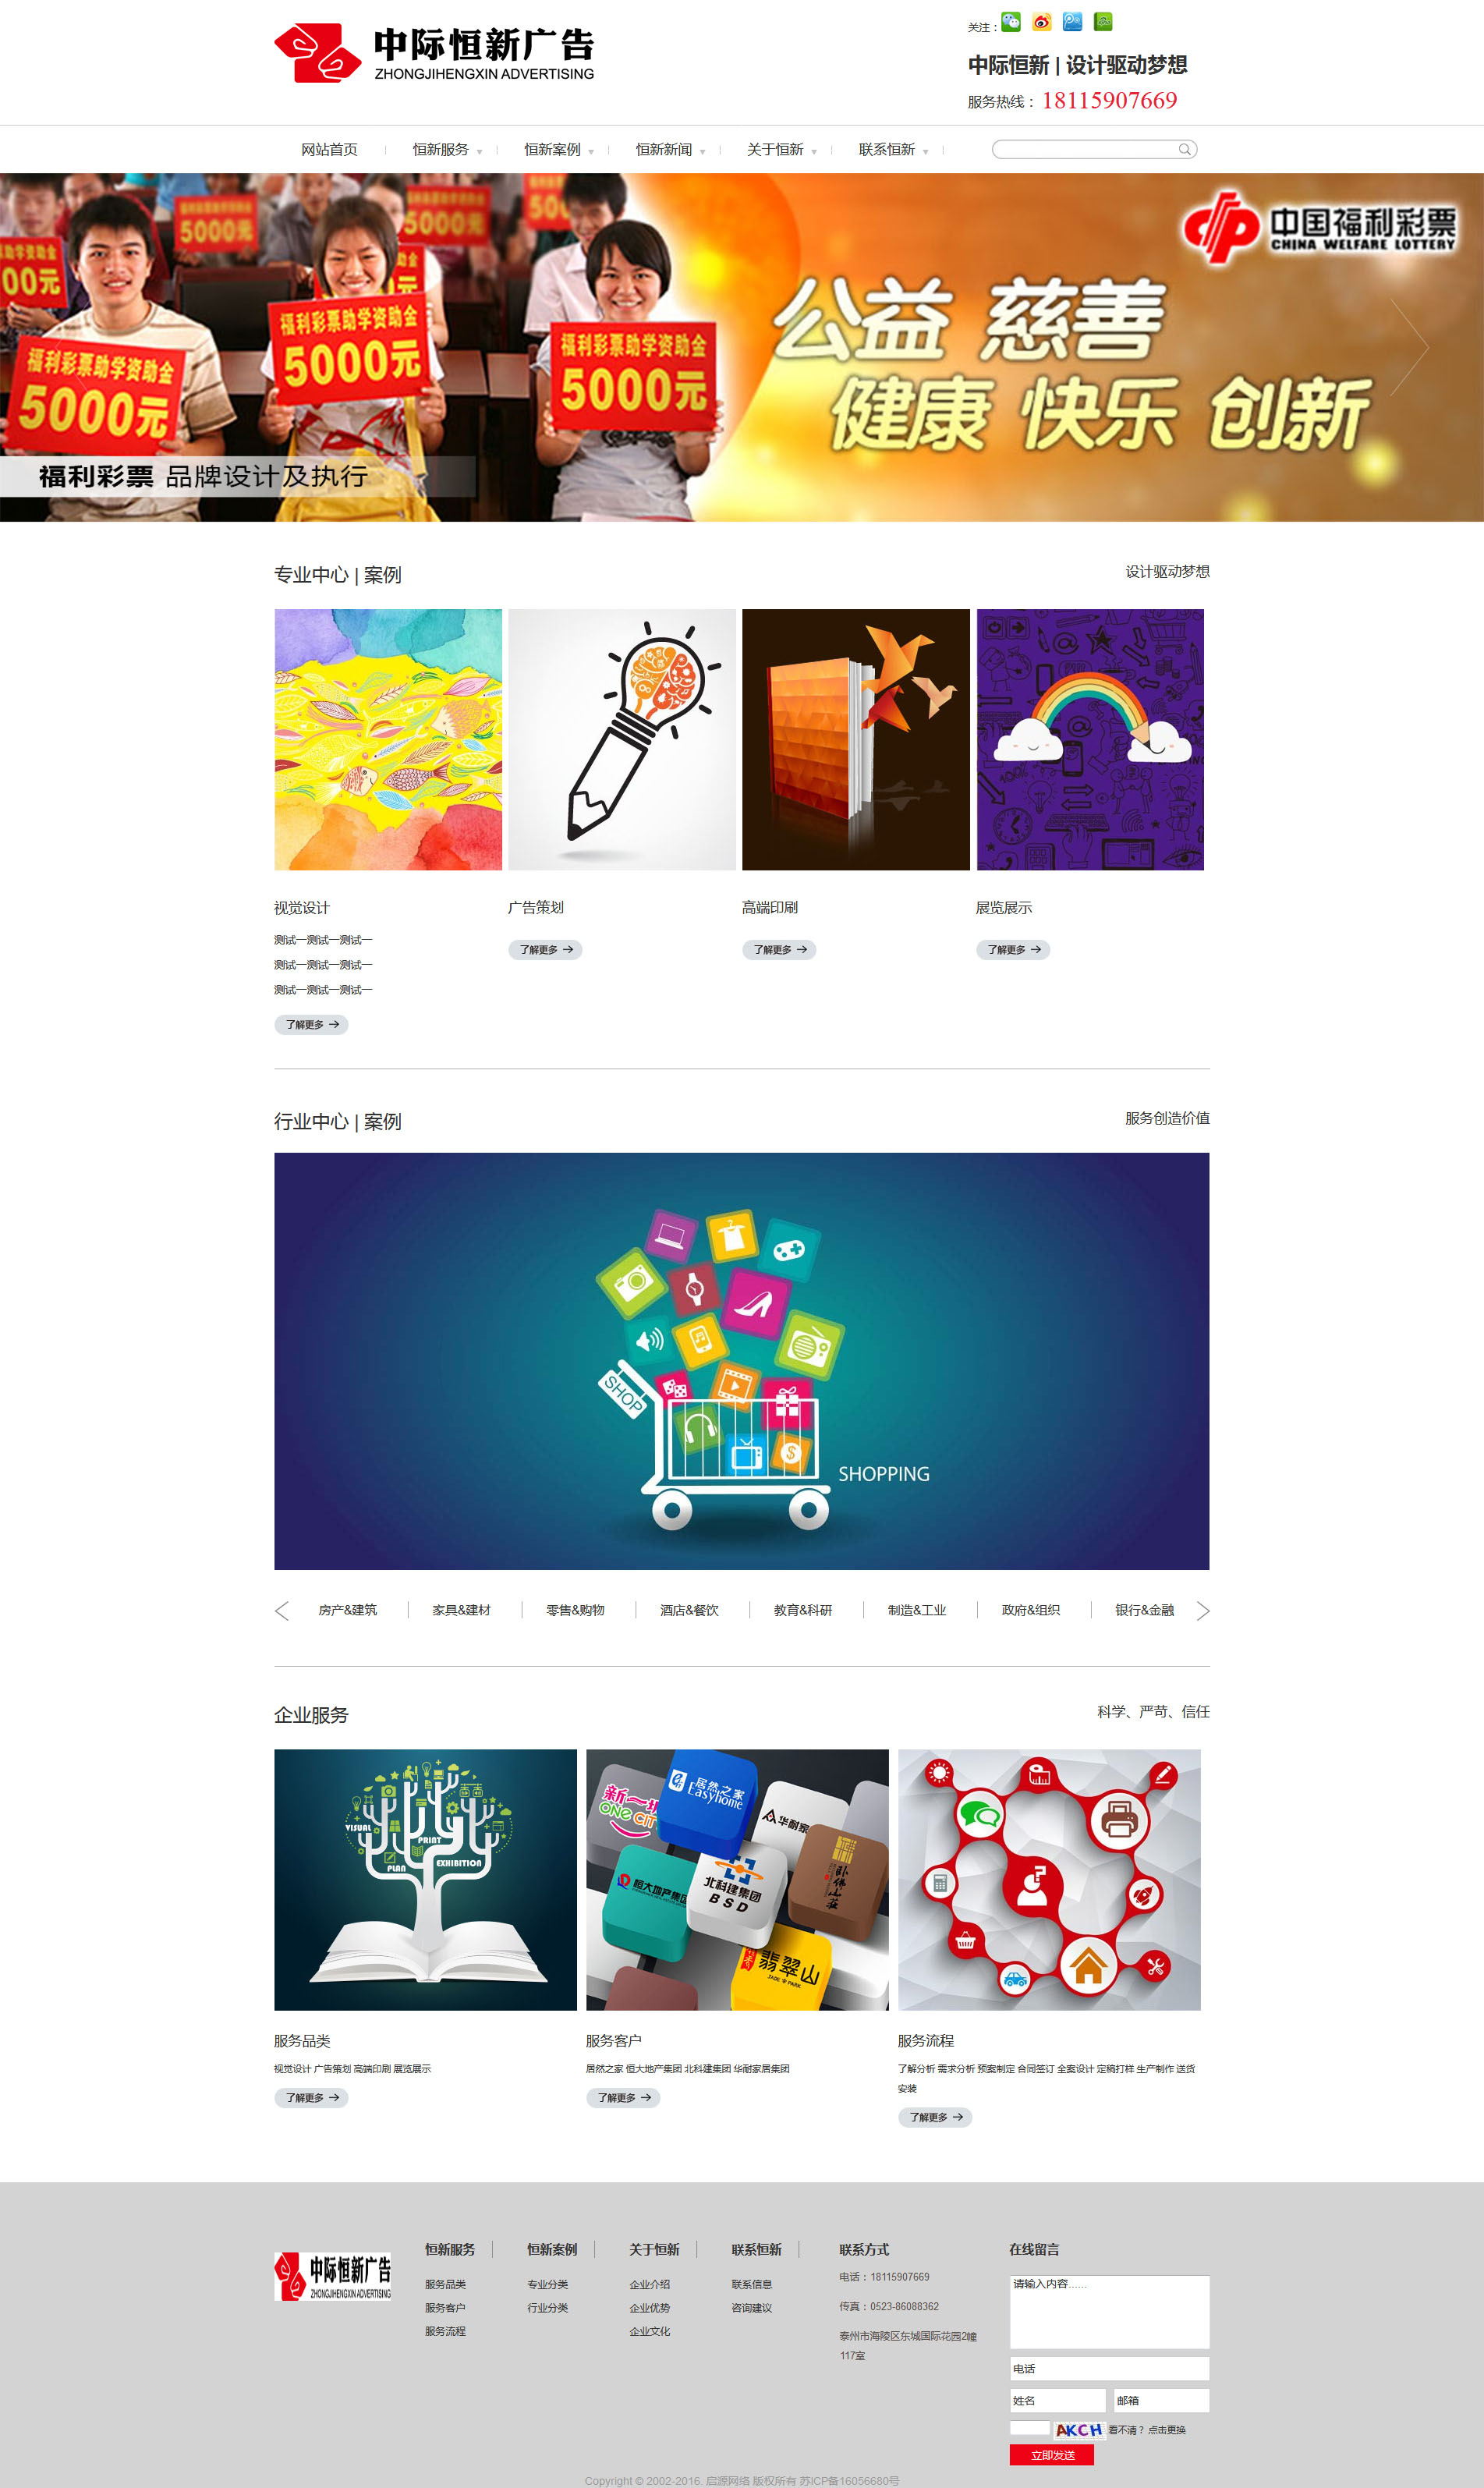
Task: Go to next banner slide arrow
Action: coord(1409,347)
